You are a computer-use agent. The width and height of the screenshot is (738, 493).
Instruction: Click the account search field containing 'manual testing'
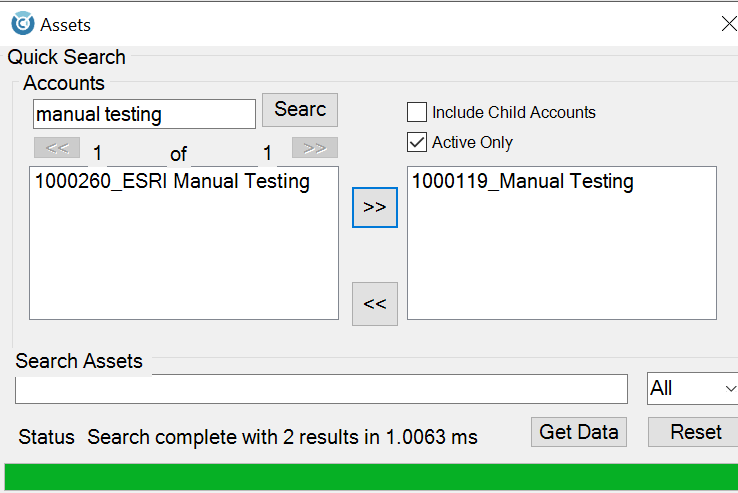pos(144,114)
